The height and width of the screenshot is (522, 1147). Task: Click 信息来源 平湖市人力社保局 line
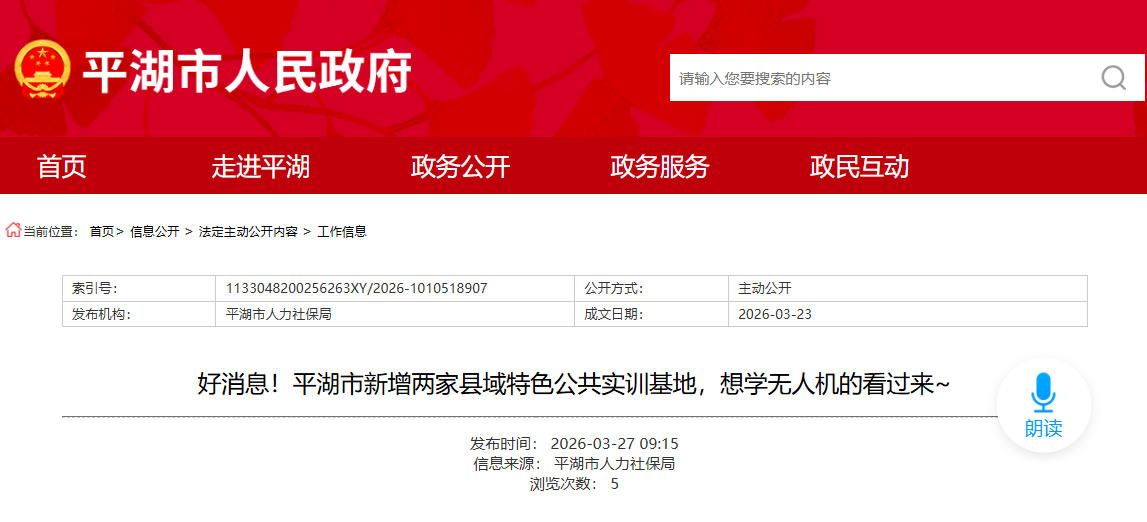(x=574, y=464)
